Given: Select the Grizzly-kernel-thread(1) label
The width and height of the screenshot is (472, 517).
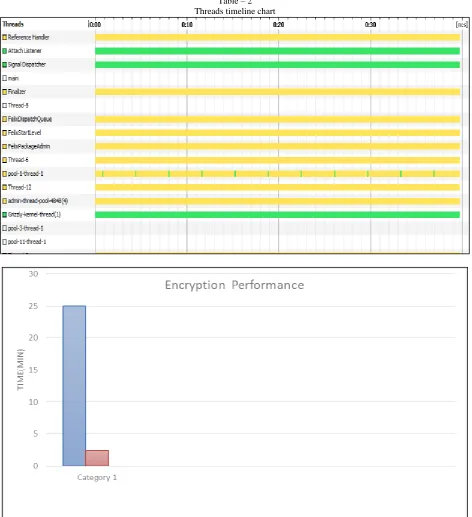Looking at the screenshot, I should pos(34,215).
